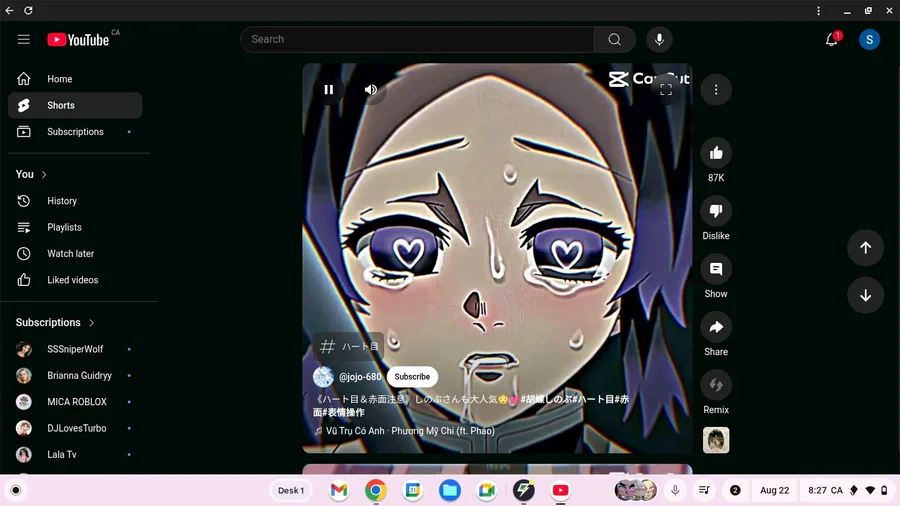Image resolution: width=900 pixels, height=506 pixels.
Task: Click the shelf microphone icon
Action: pyautogui.click(x=675, y=490)
